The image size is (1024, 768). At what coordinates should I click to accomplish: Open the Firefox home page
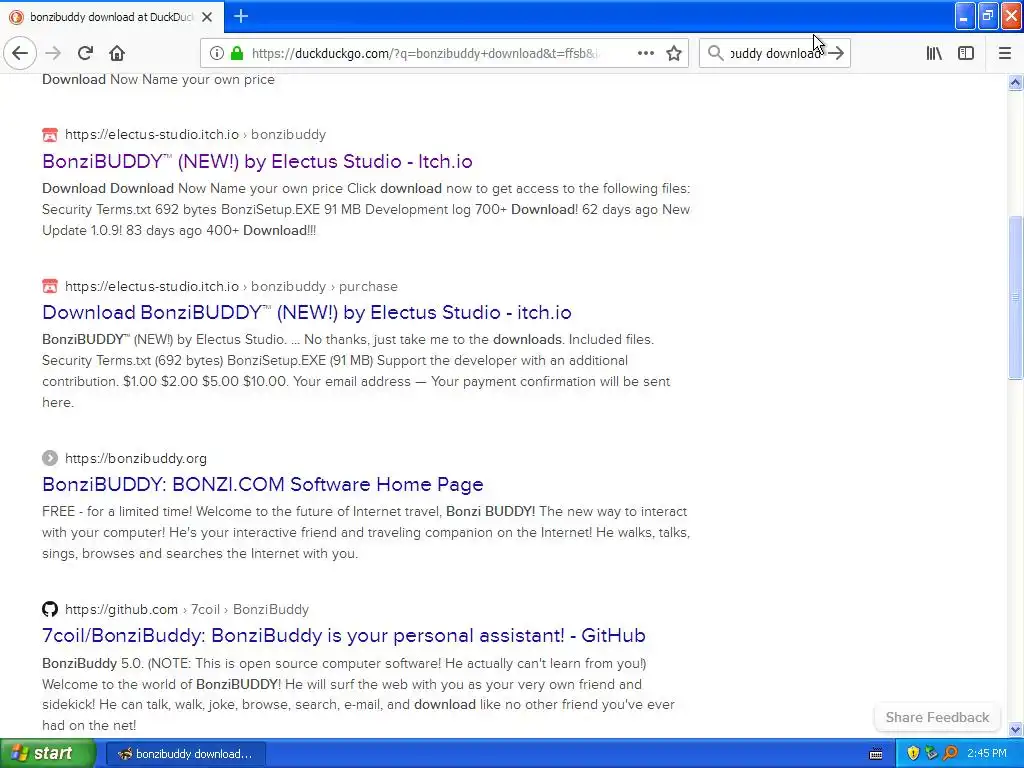click(x=117, y=53)
